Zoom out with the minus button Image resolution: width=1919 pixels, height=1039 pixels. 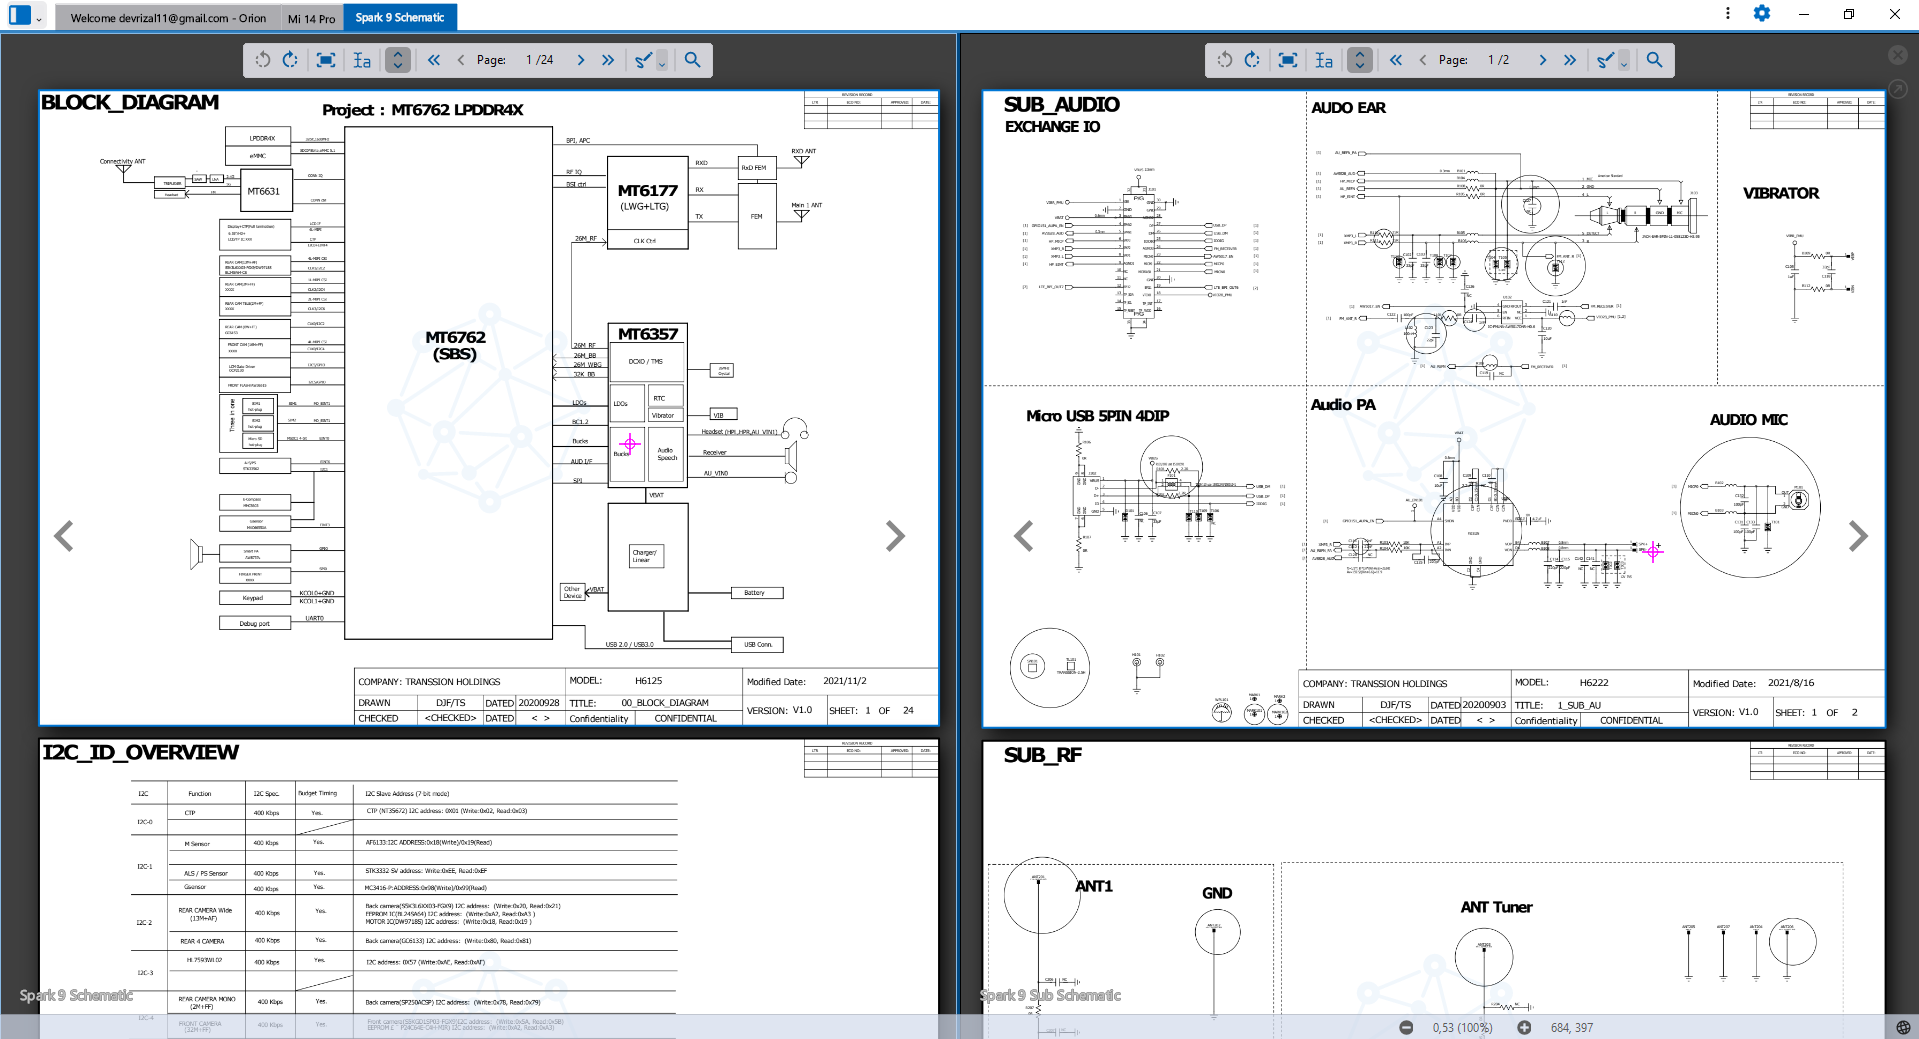[x=1406, y=1027]
